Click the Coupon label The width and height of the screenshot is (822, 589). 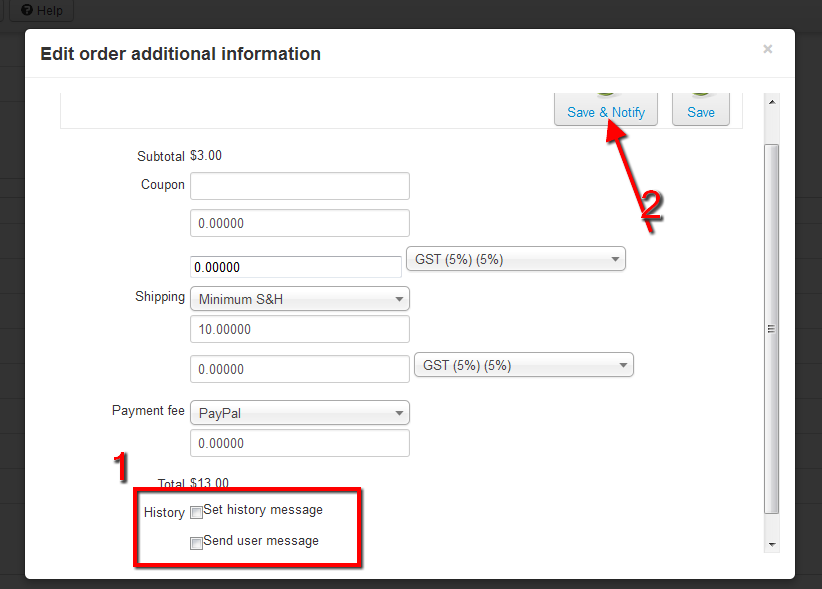163,185
